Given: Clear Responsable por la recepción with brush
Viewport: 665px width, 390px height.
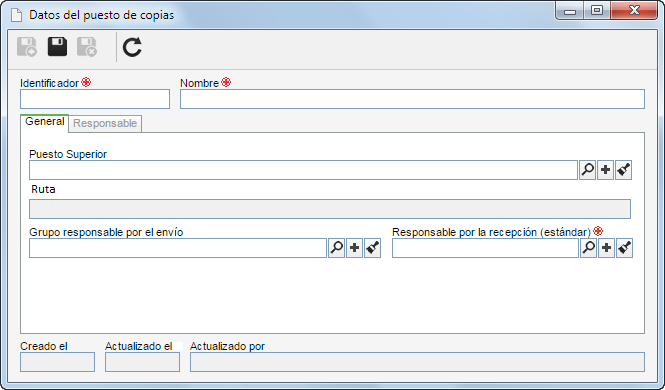Looking at the screenshot, I should click(x=624, y=248).
